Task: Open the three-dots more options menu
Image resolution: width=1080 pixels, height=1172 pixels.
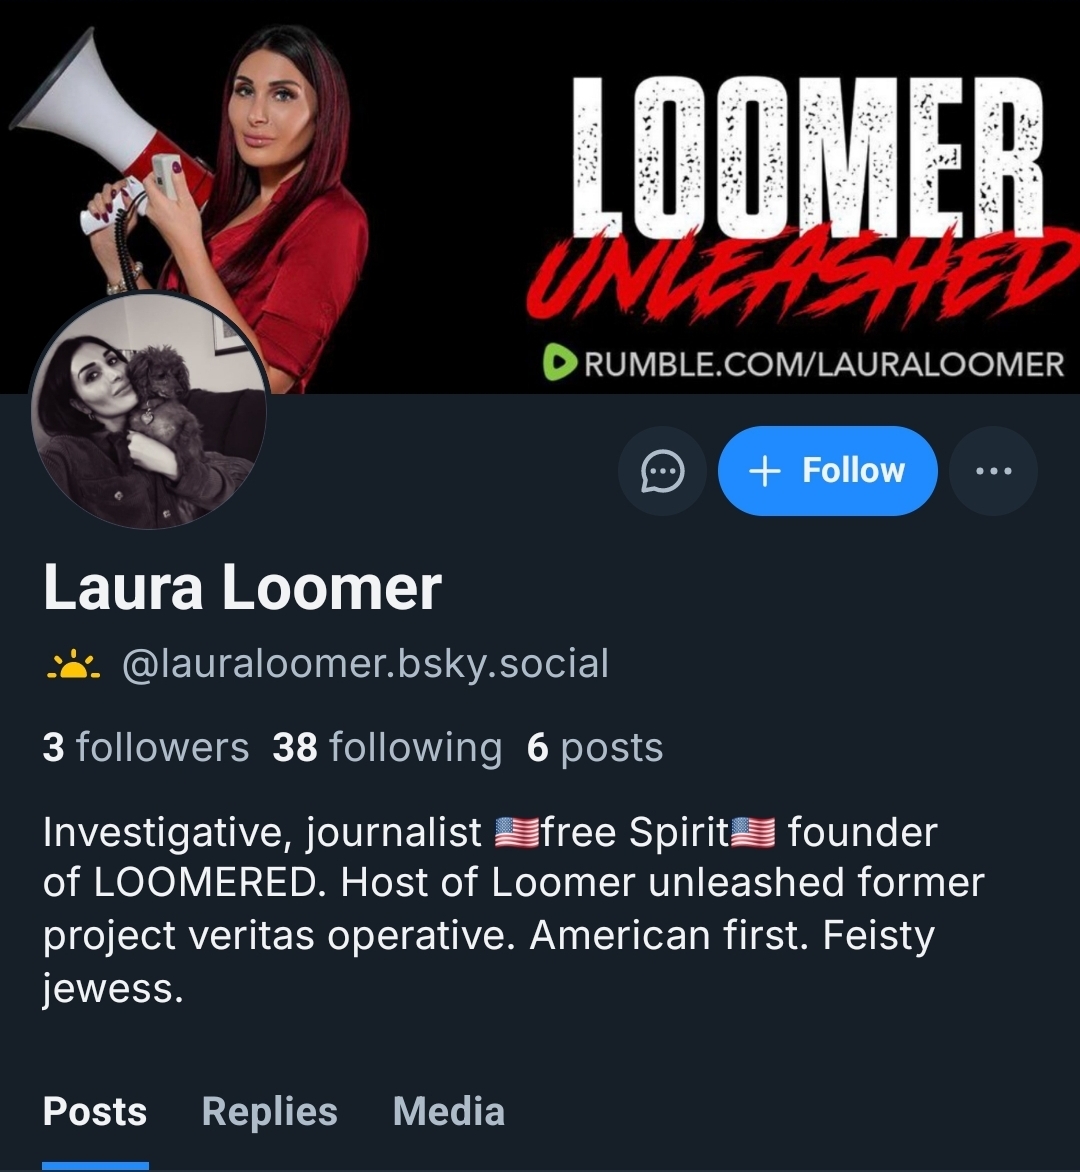Action: point(993,471)
